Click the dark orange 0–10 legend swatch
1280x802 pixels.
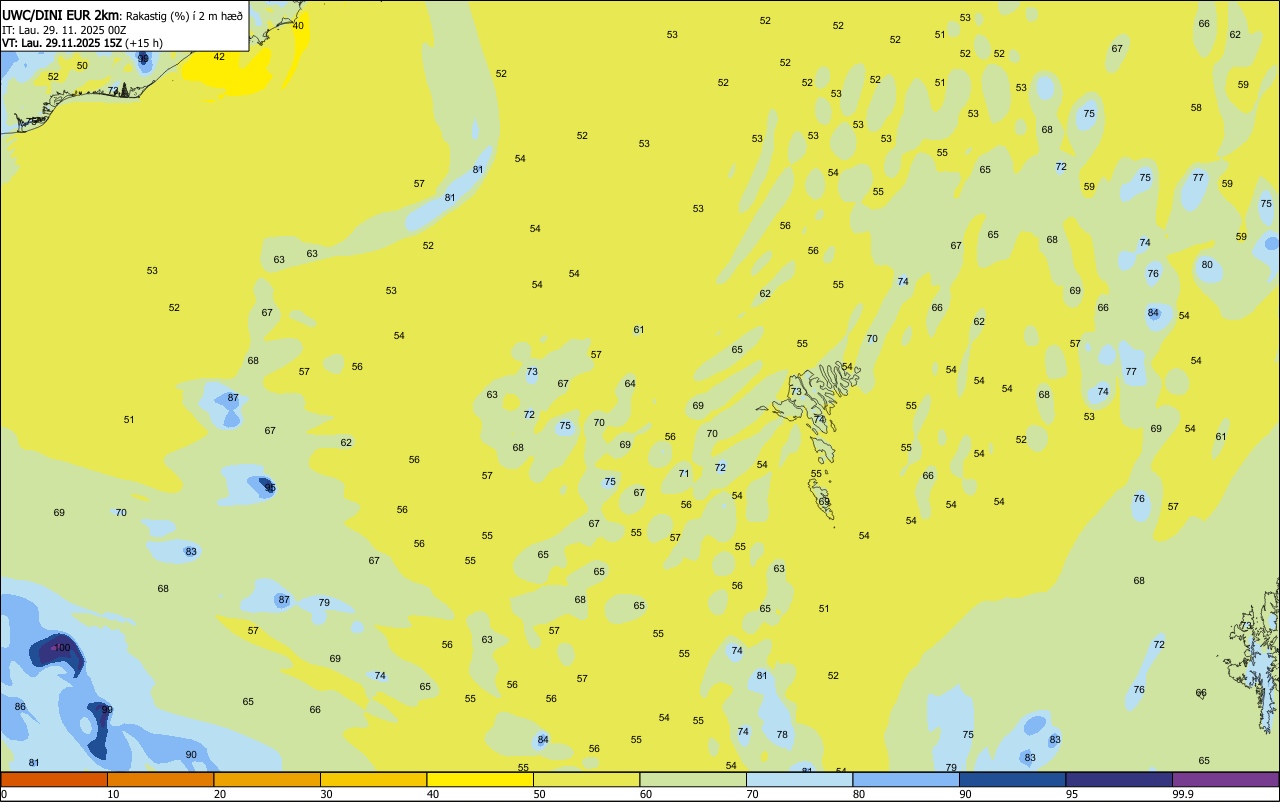point(54,779)
